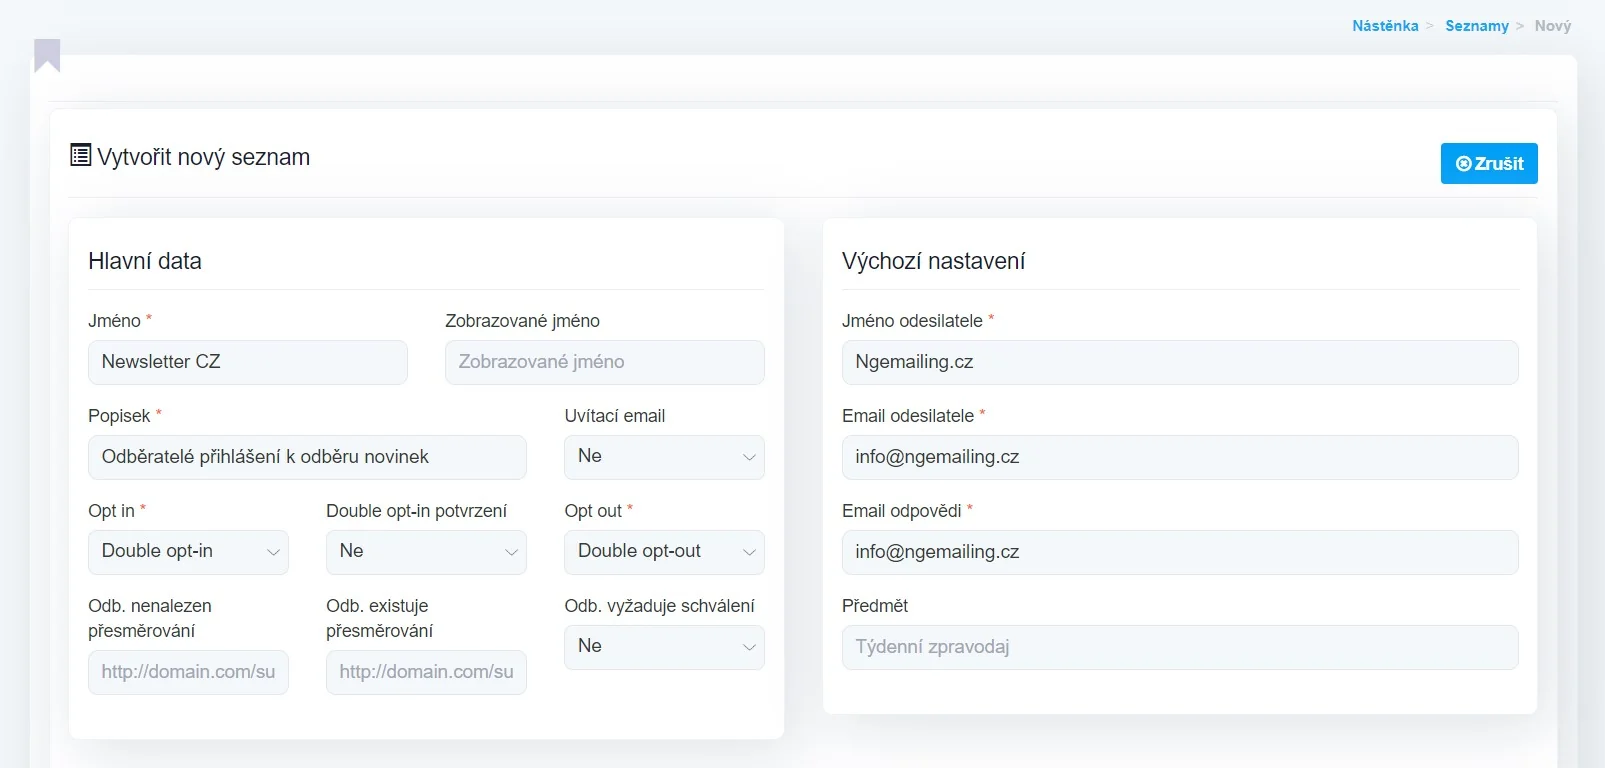Go to Seznamy breadcrumb link
The image size is (1605, 768).
[1476, 26]
